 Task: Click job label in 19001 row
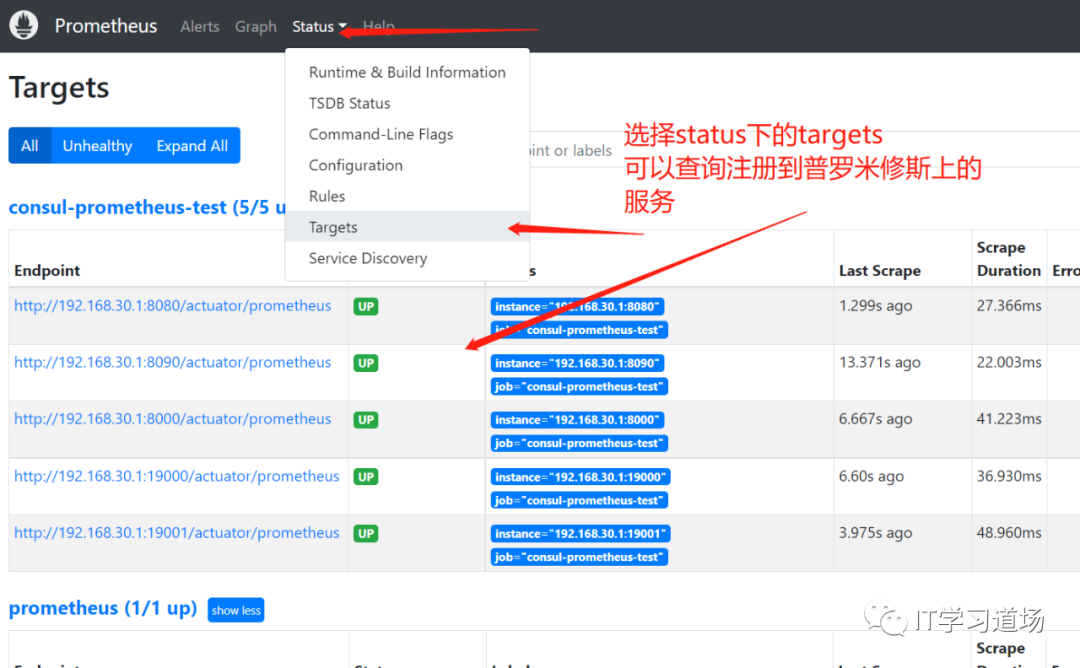[579, 556]
